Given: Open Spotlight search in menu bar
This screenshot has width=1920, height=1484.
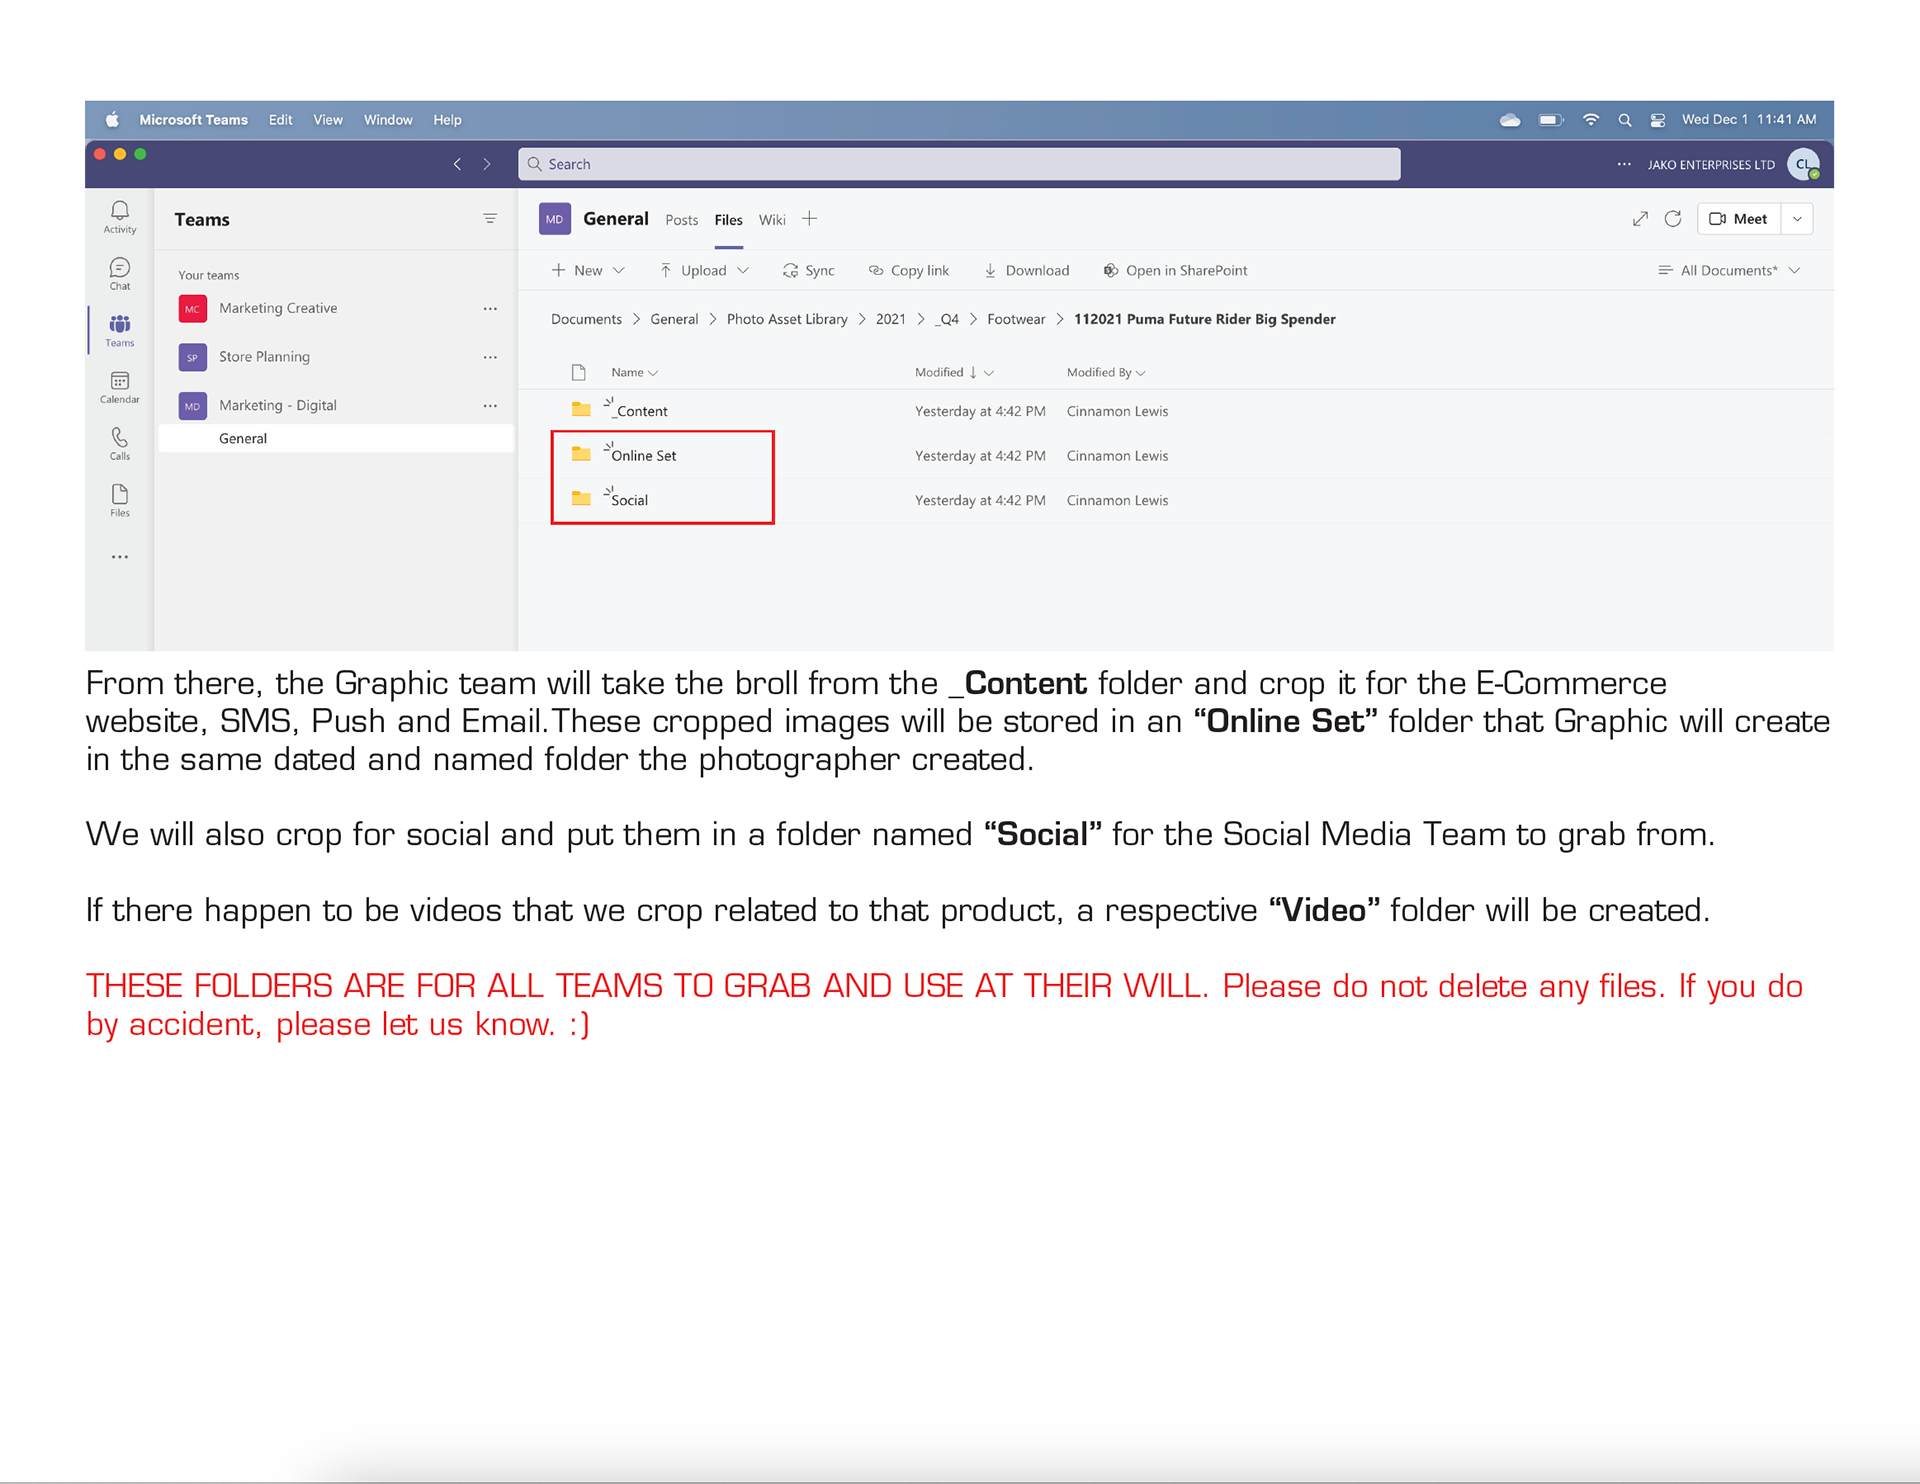Looking at the screenshot, I should point(1625,120).
